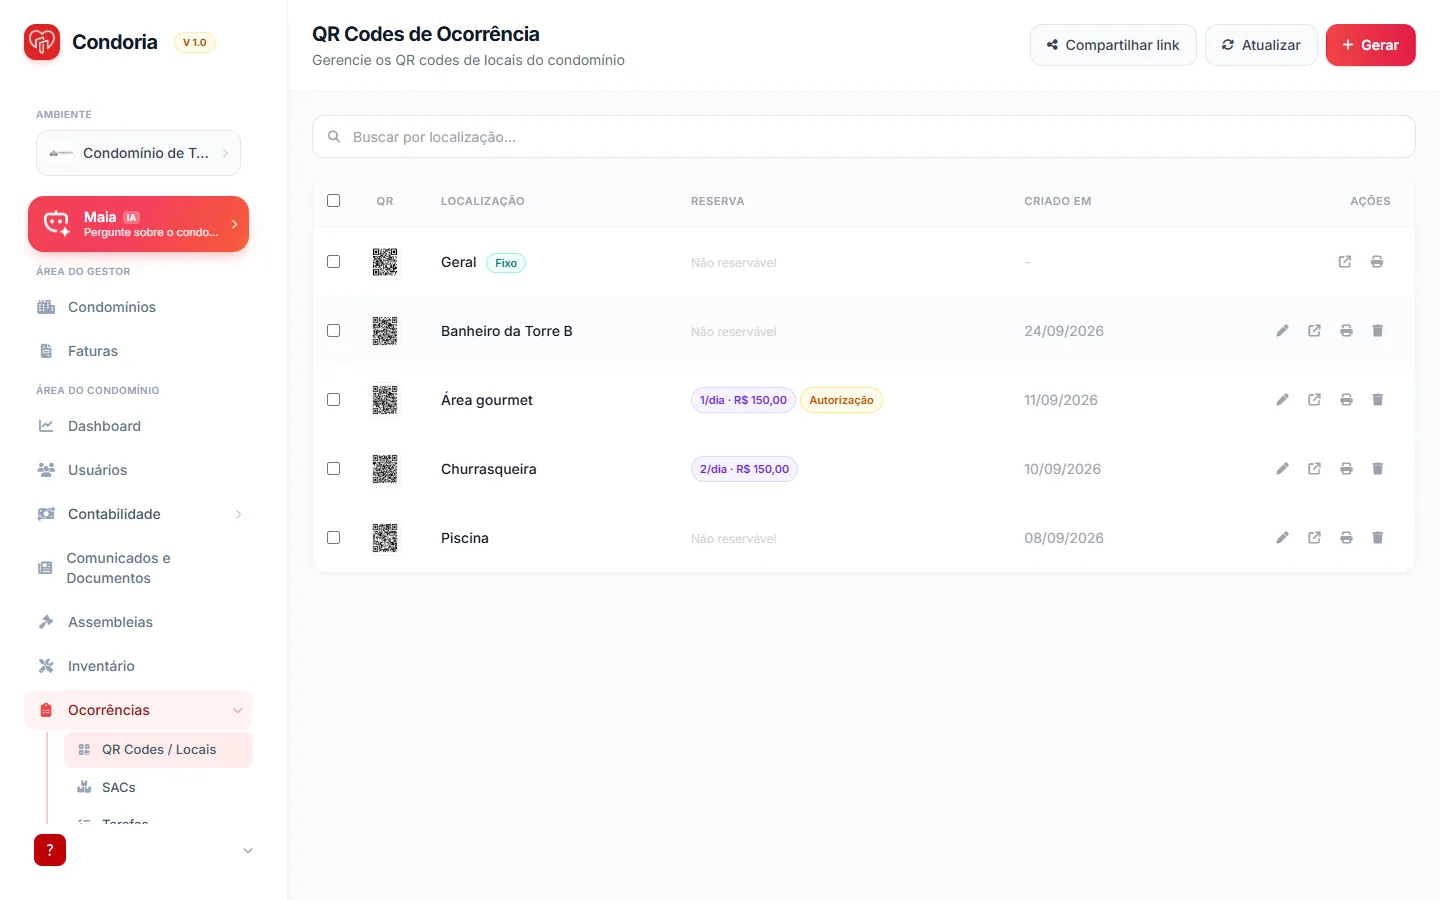Image resolution: width=1440 pixels, height=900 pixels.
Task: Print the Churrasqueira QR code
Action: [1346, 469]
